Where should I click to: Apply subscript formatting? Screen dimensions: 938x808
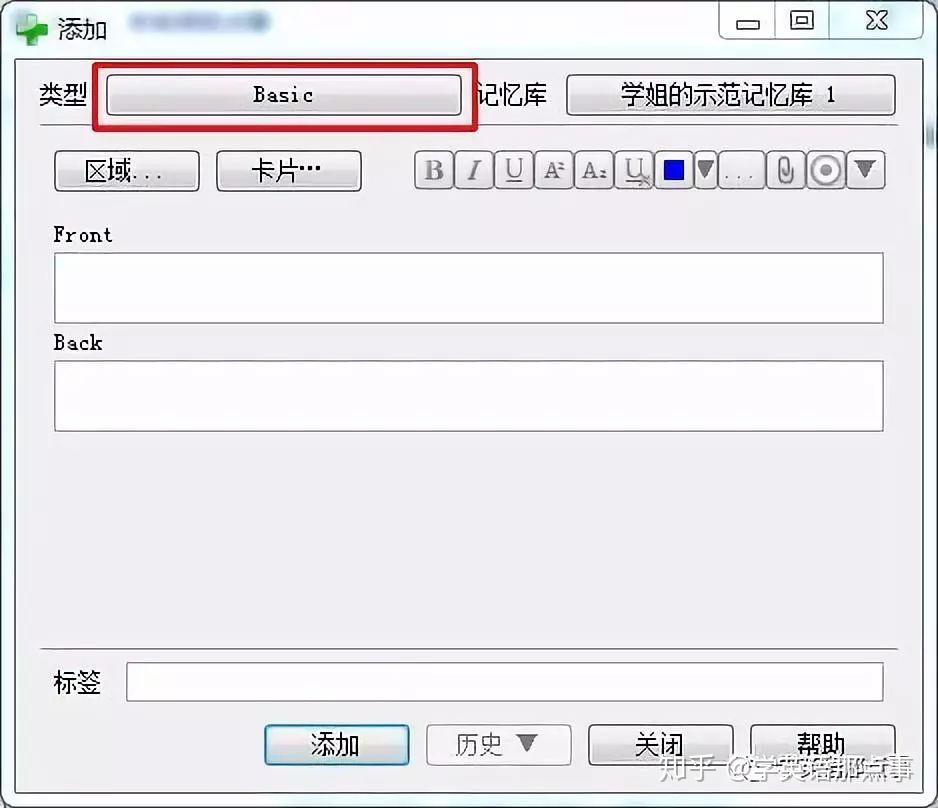593,170
